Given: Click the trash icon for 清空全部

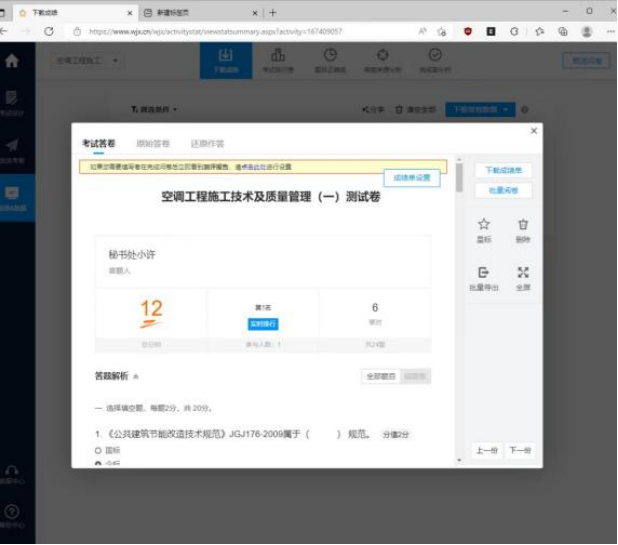Looking at the screenshot, I should (399, 110).
